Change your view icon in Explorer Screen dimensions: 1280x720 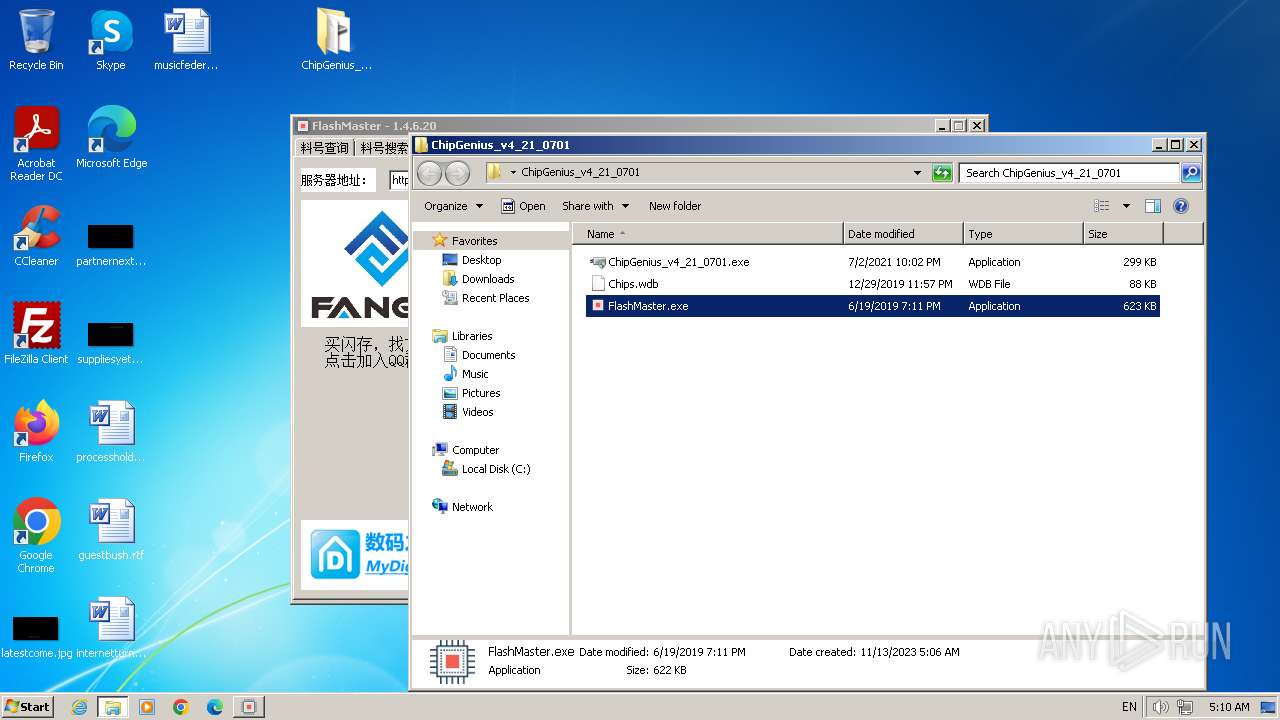click(x=1101, y=206)
